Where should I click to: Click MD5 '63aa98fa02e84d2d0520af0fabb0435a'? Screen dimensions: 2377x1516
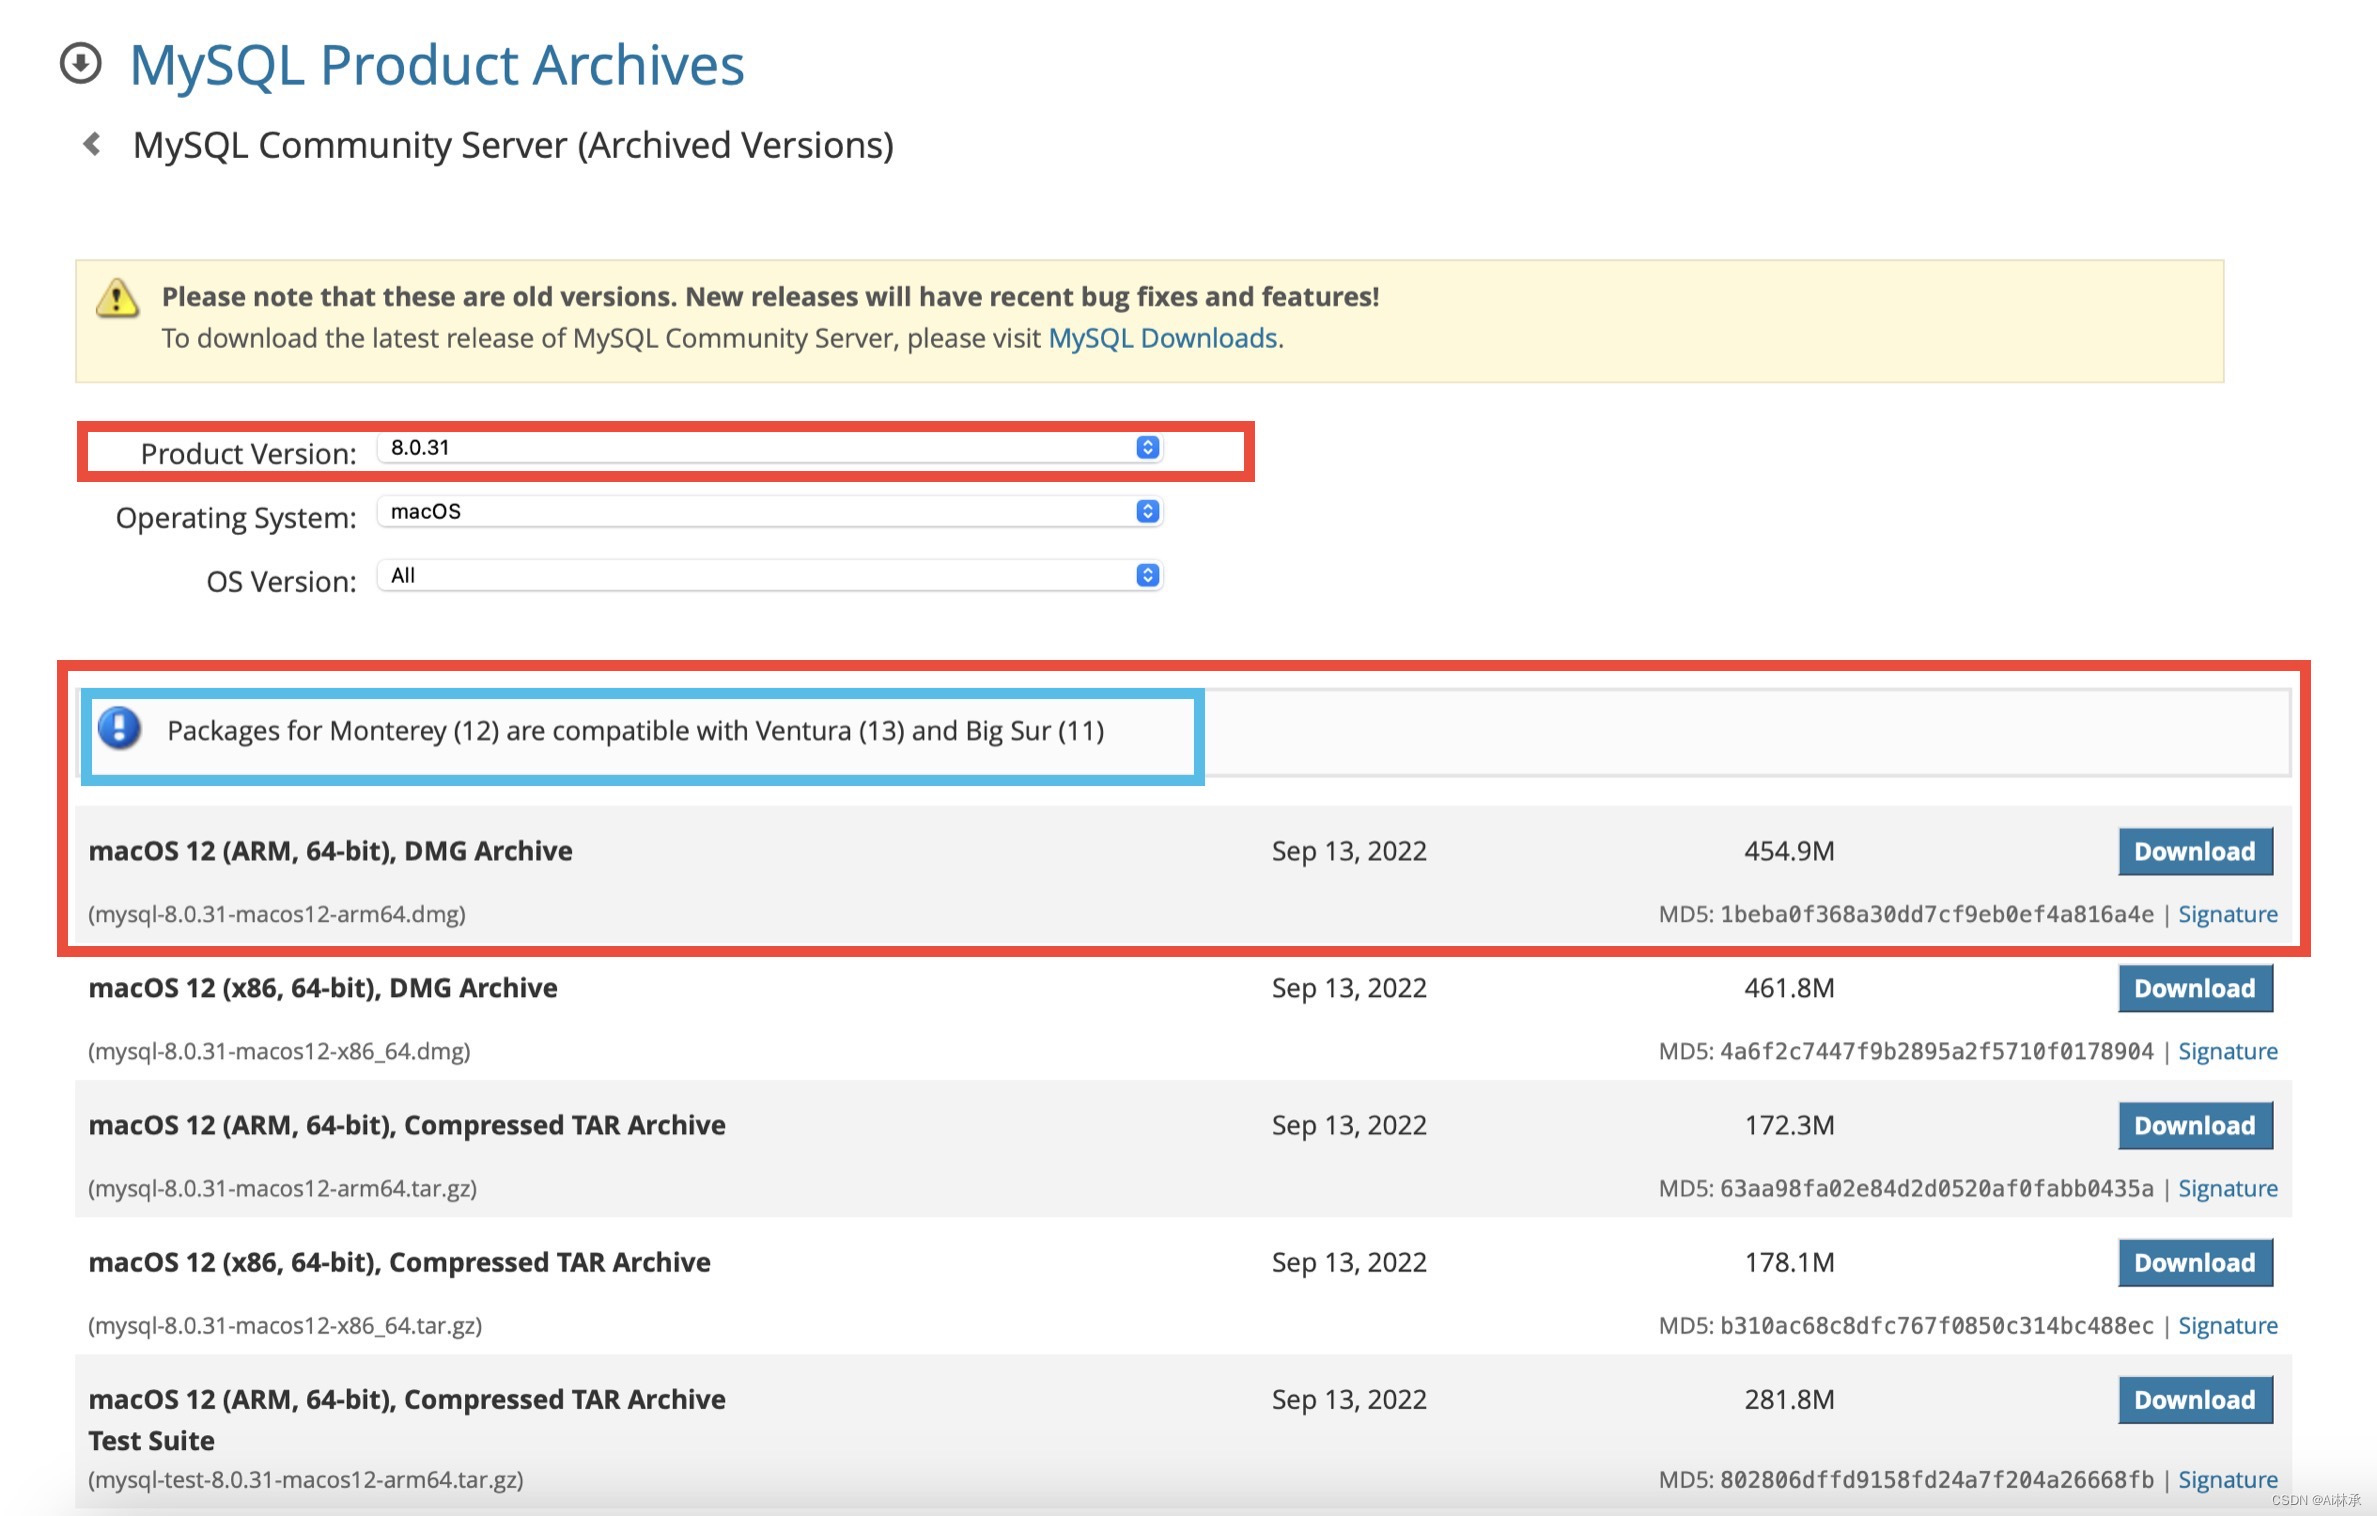(x=1937, y=1188)
